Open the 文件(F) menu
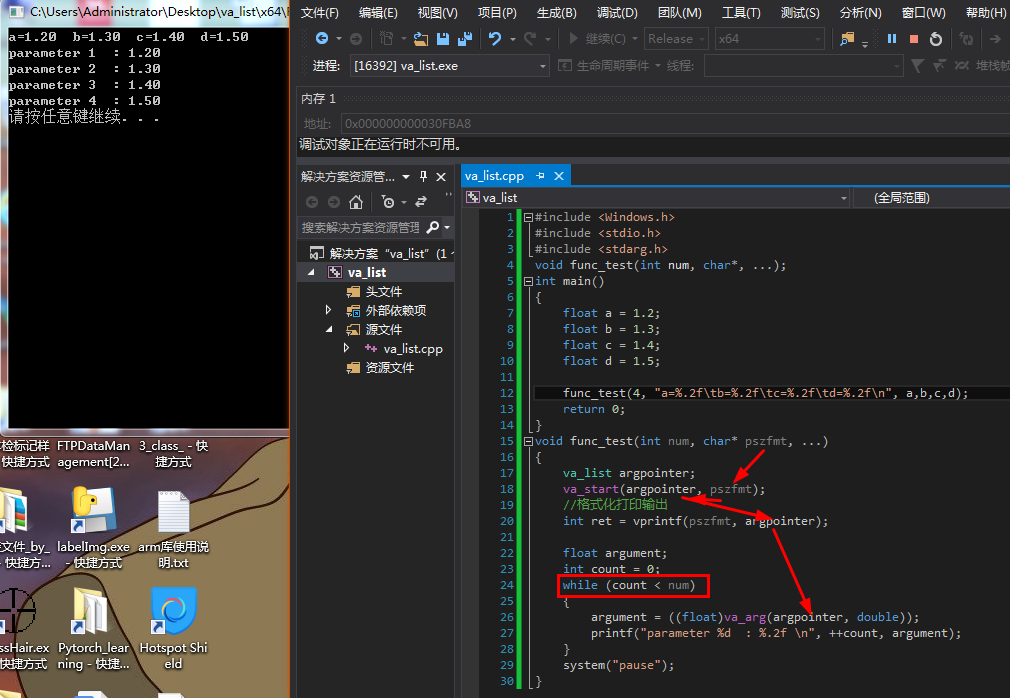The width and height of the screenshot is (1010, 698). [320, 13]
